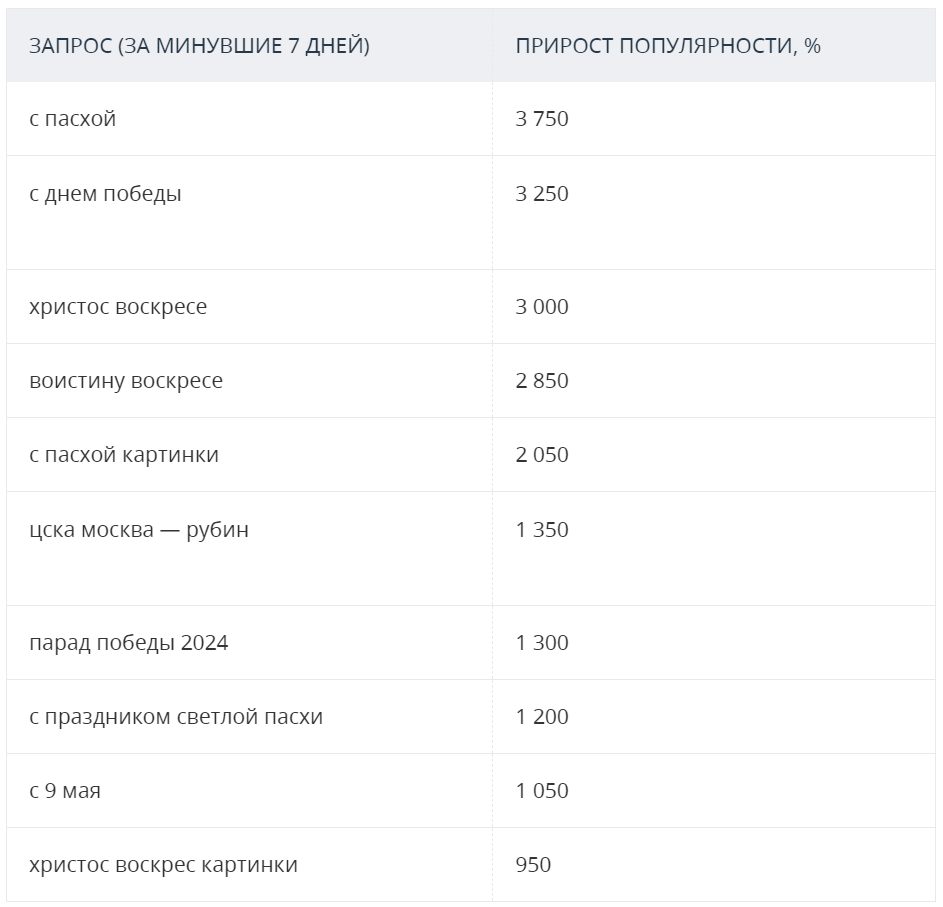The image size is (943, 907).
Task: Select the 'с пасхой картинки' query
Action: (x=124, y=455)
